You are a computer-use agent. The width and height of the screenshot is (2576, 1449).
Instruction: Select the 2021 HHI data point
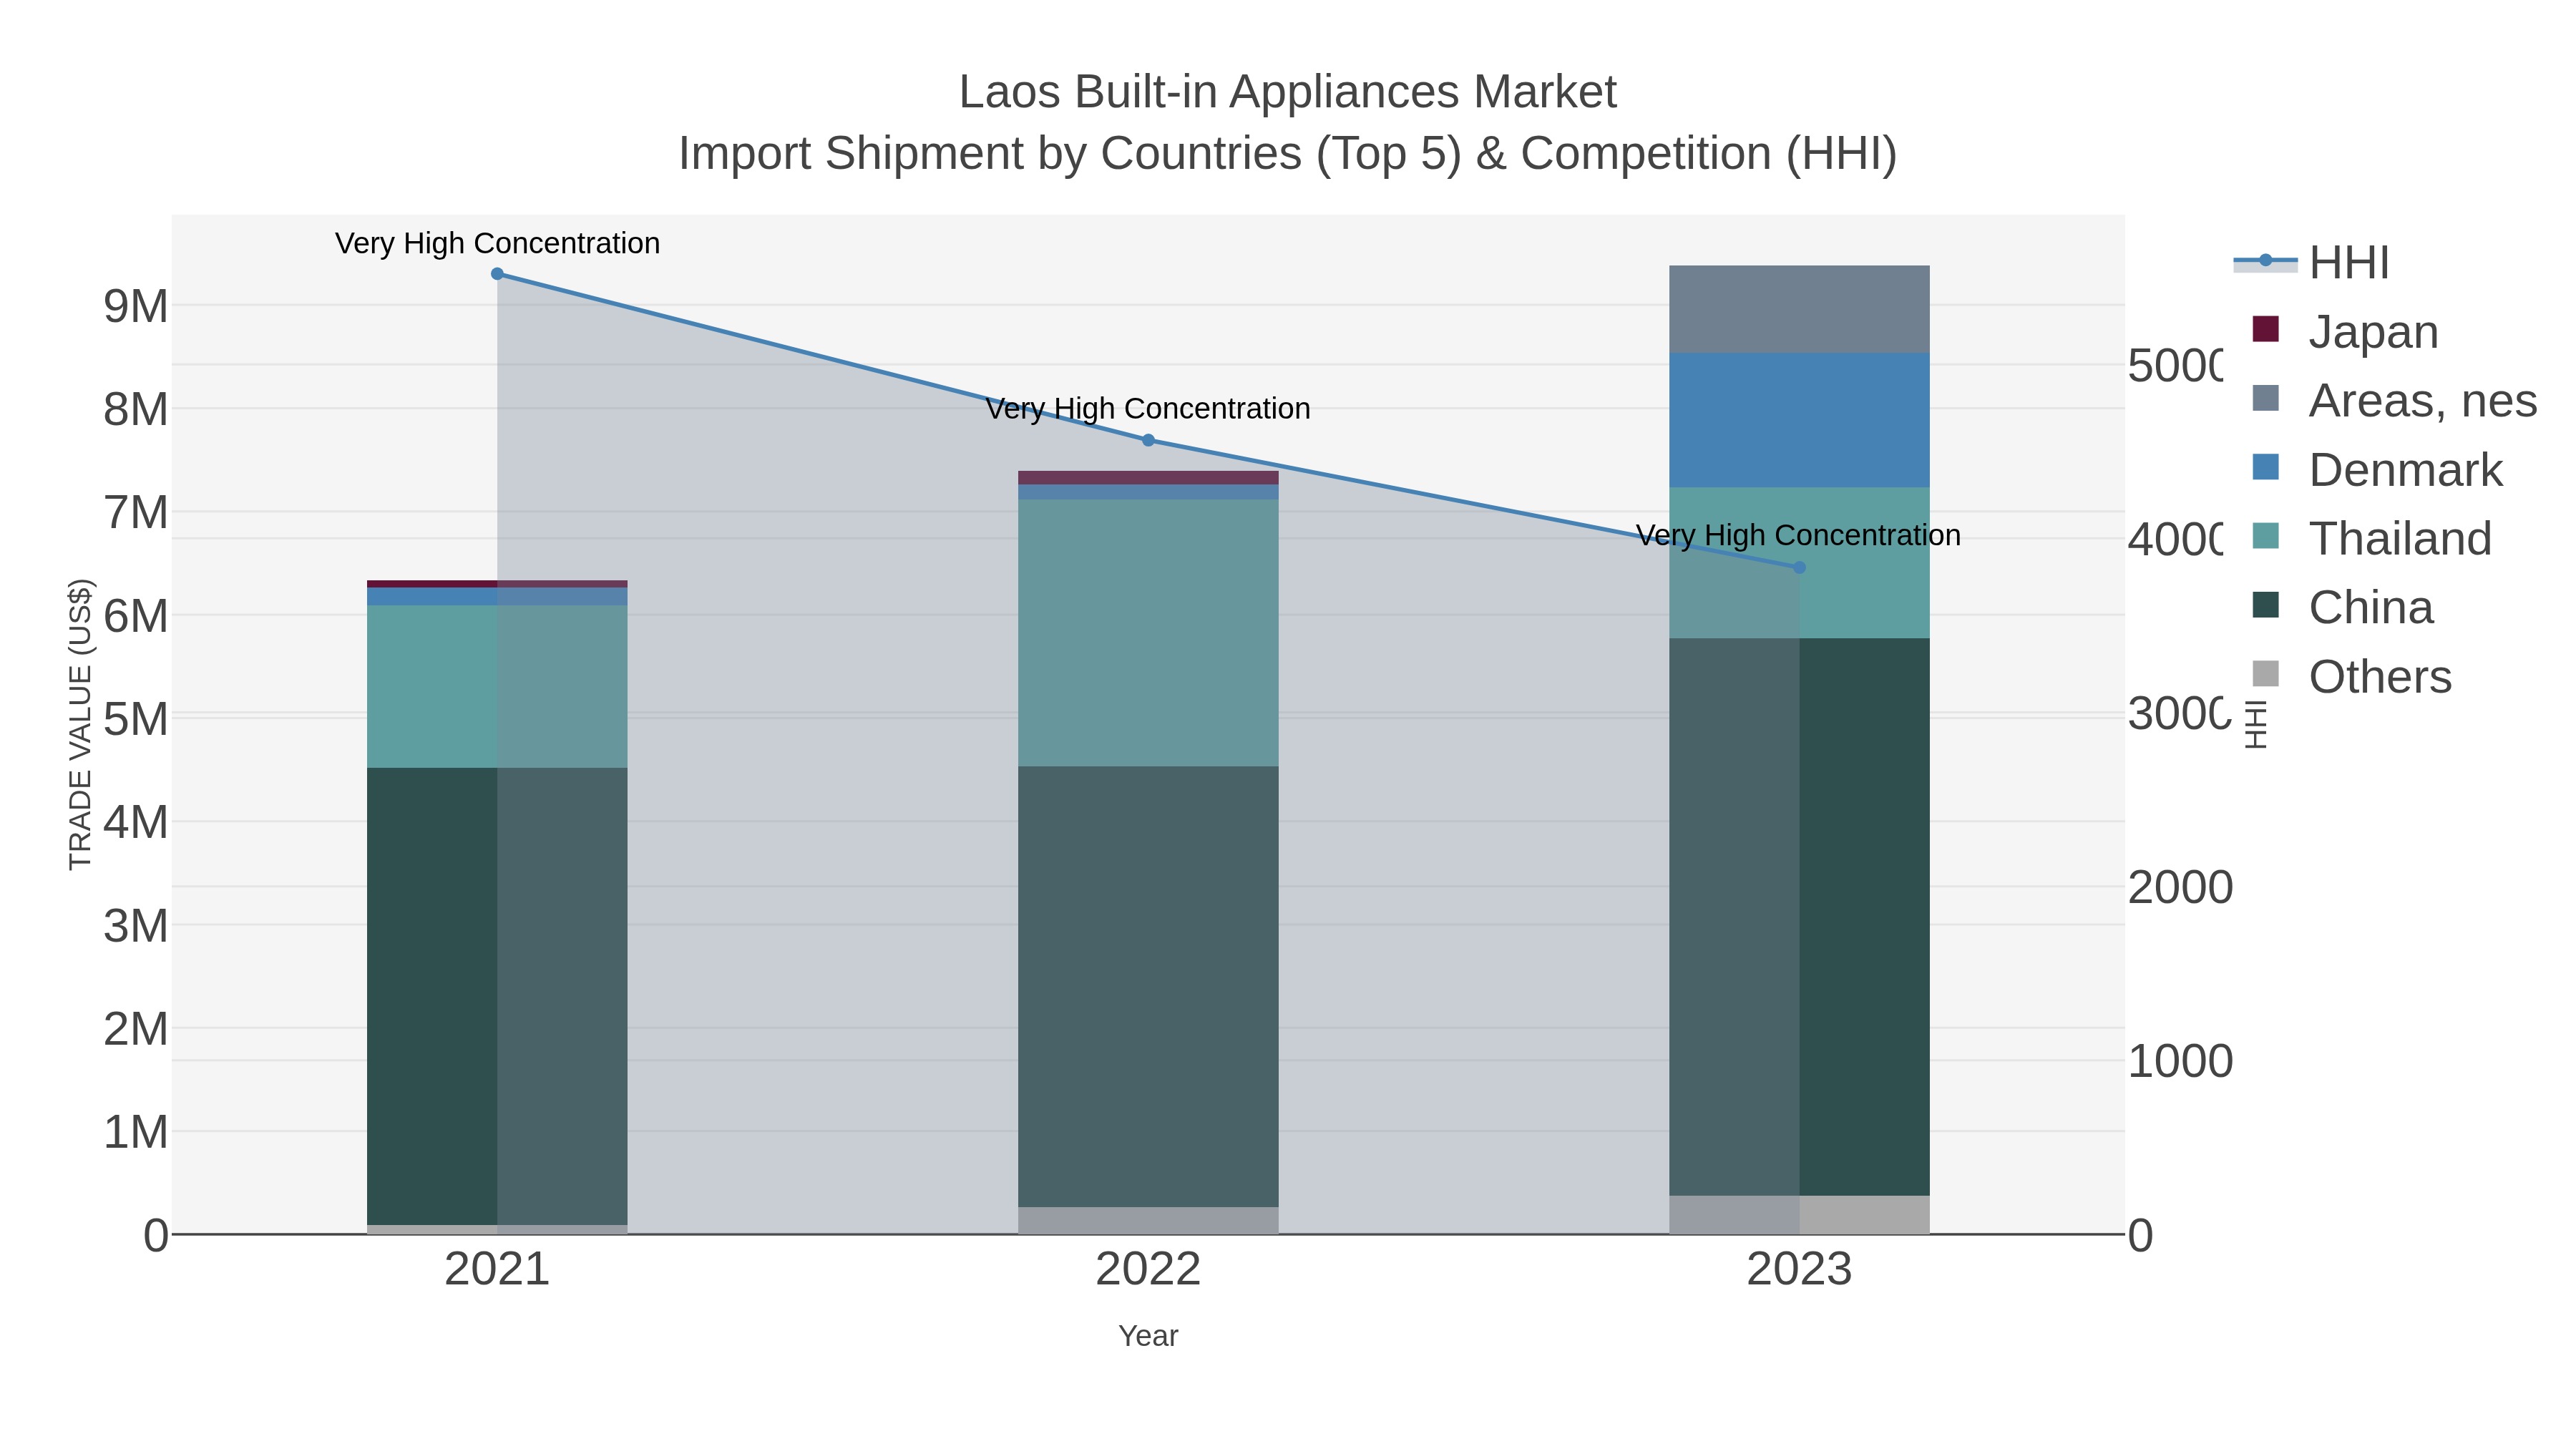click(497, 274)
